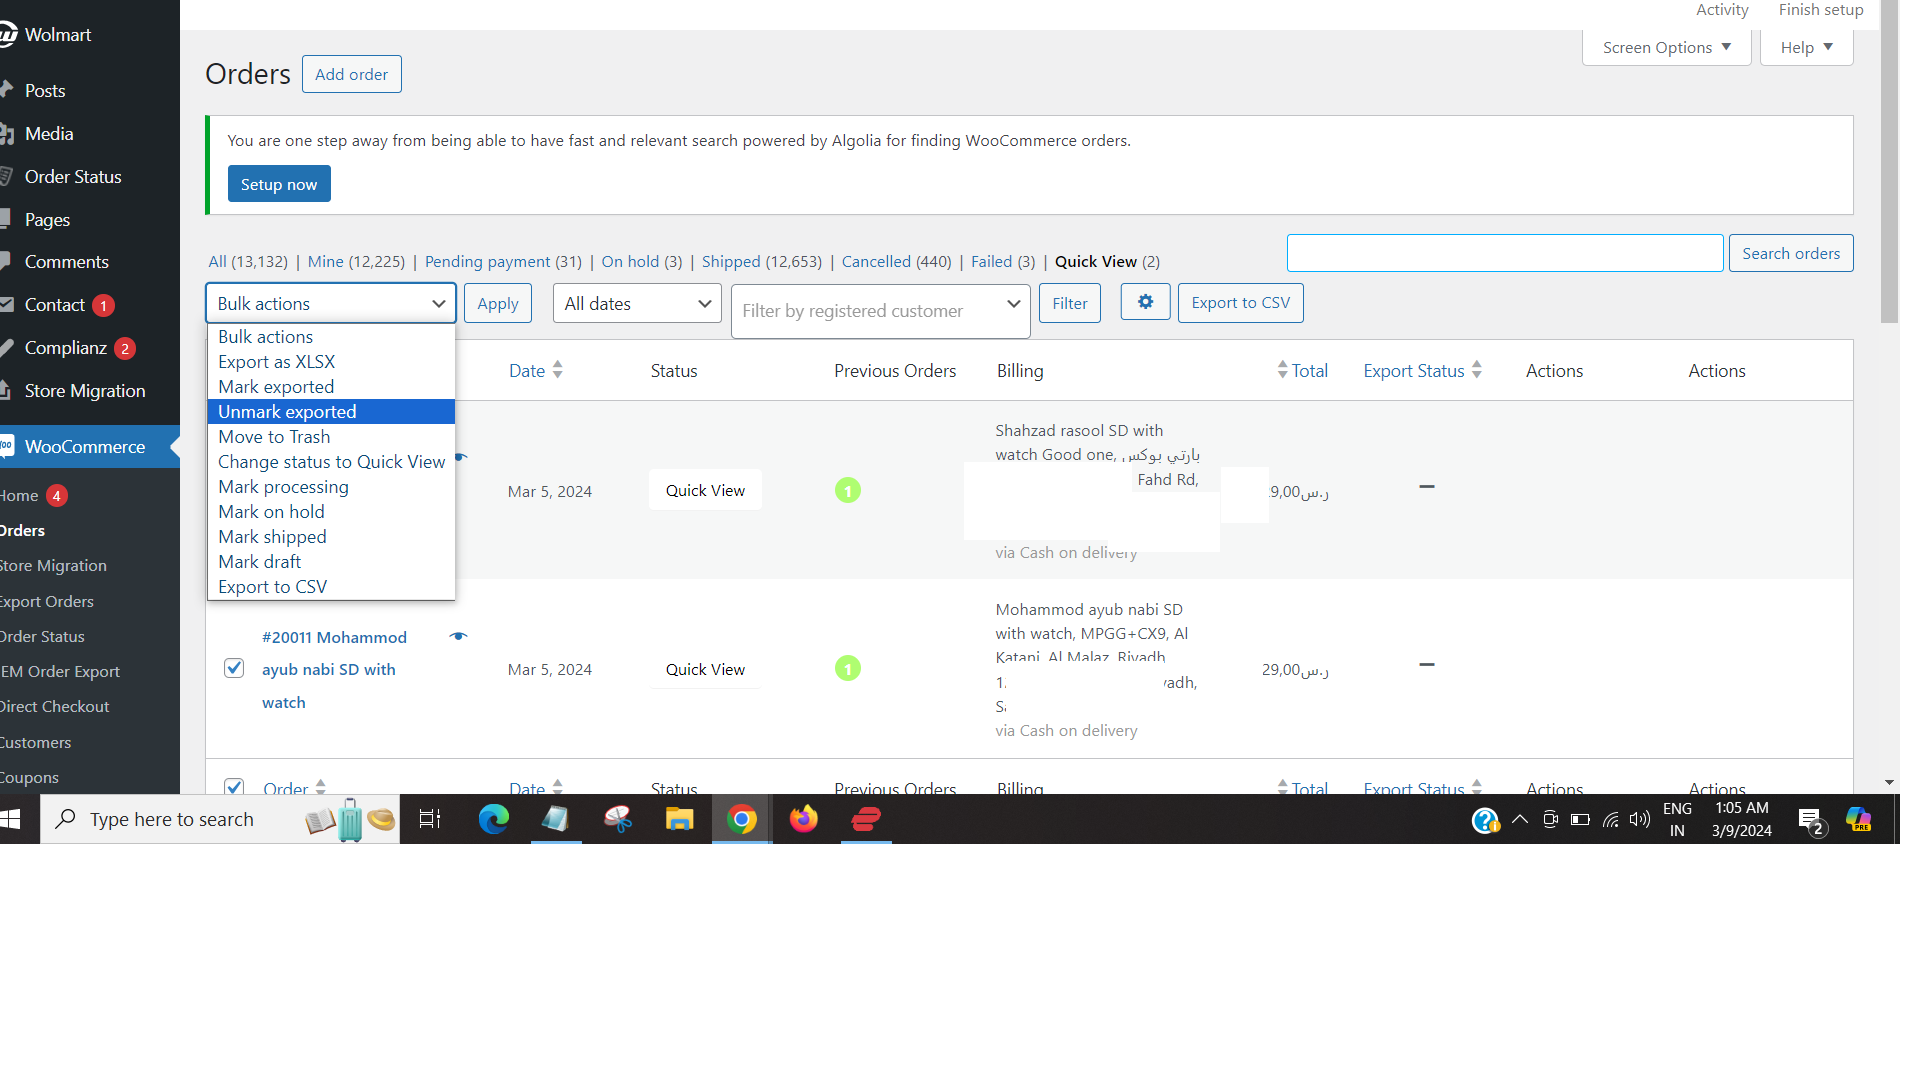Image resolution: width=1920 pixels, height=1080 pixels.
Task: Open the Copilot icon in the taskbar
Action: (x=1859, y=820)
